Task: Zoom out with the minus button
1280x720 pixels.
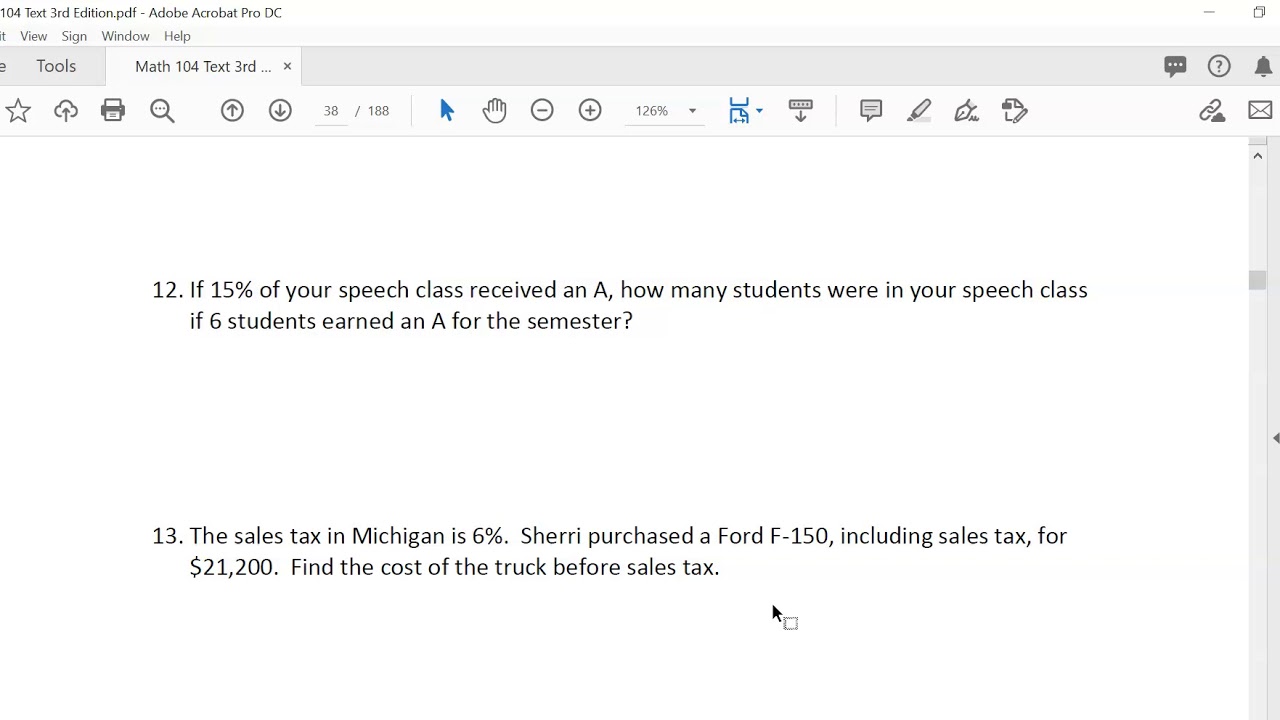Action: pyautogui.click(x=542, y=111)
